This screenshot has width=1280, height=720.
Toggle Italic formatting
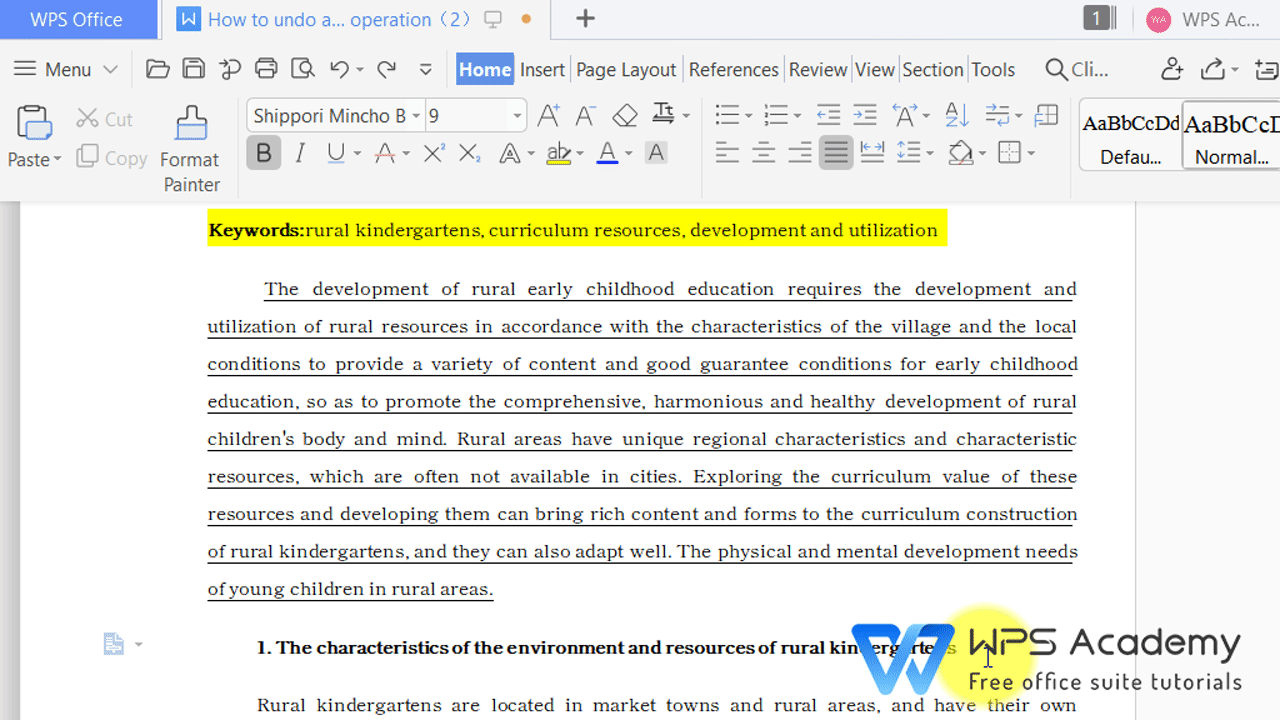point(301,152)
